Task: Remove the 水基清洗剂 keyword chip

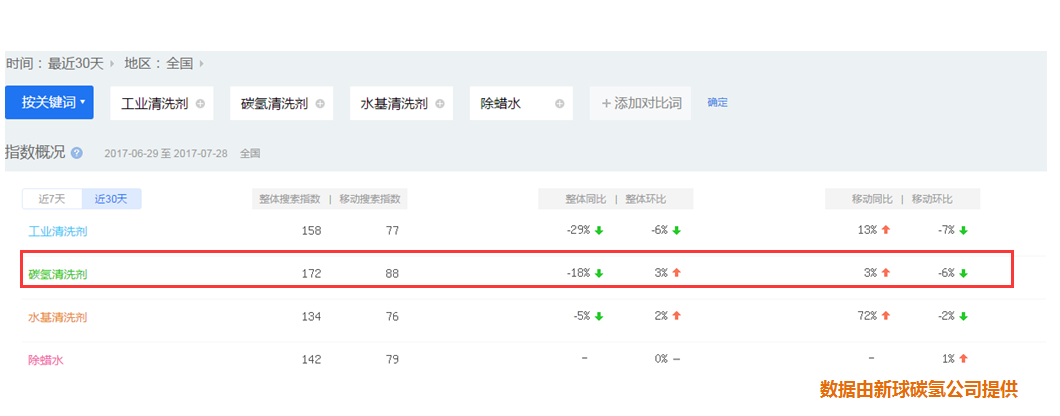Action: pos(440,103)
